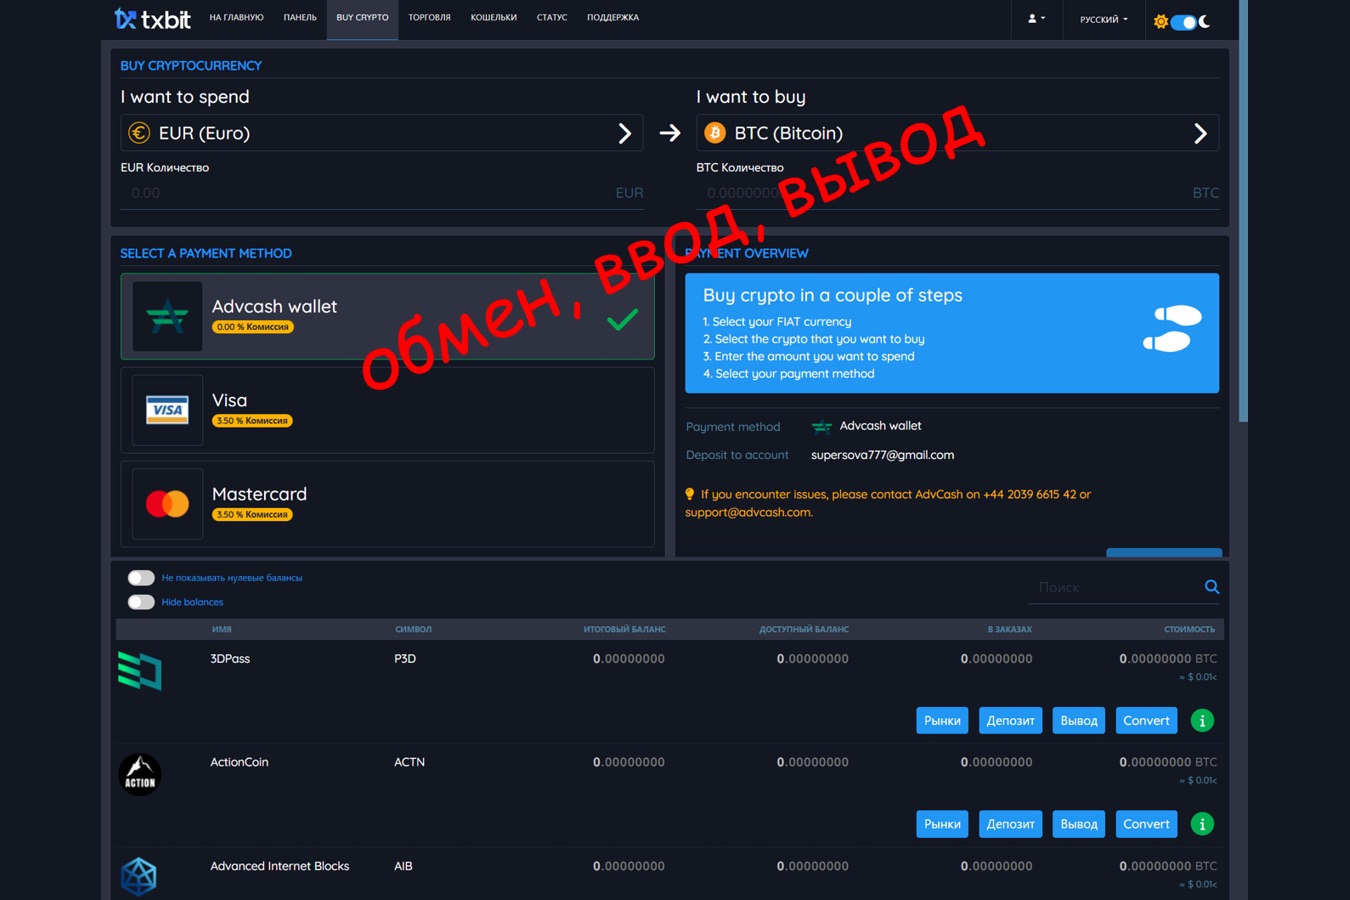Viewport: 1350px width, 900px height.
Task: Click Рынки button for 3DPass
Action: [942, 721]
